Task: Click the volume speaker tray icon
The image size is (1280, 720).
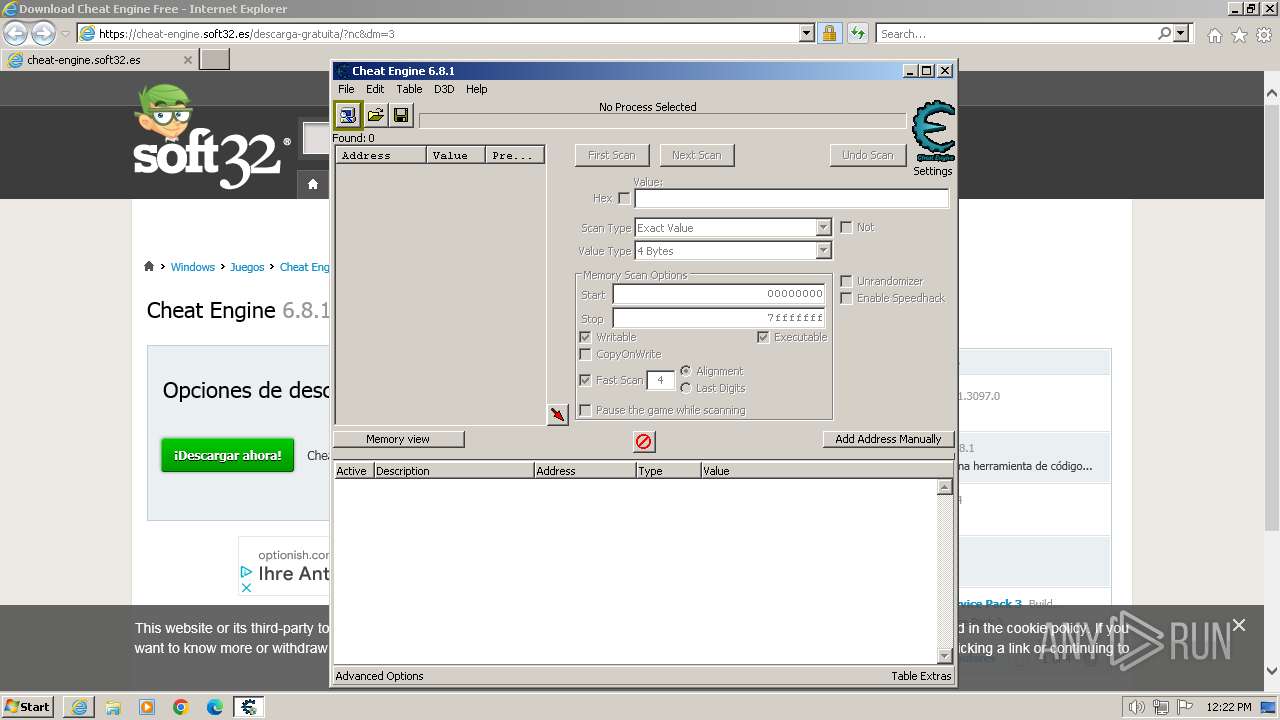Action: (x=1136, y=707)
